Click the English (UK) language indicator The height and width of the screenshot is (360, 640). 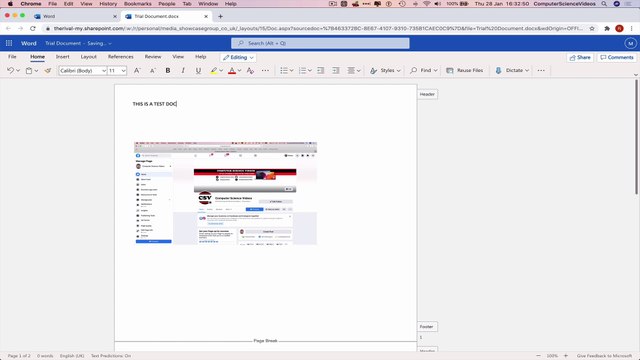click(x=72, y=356)
